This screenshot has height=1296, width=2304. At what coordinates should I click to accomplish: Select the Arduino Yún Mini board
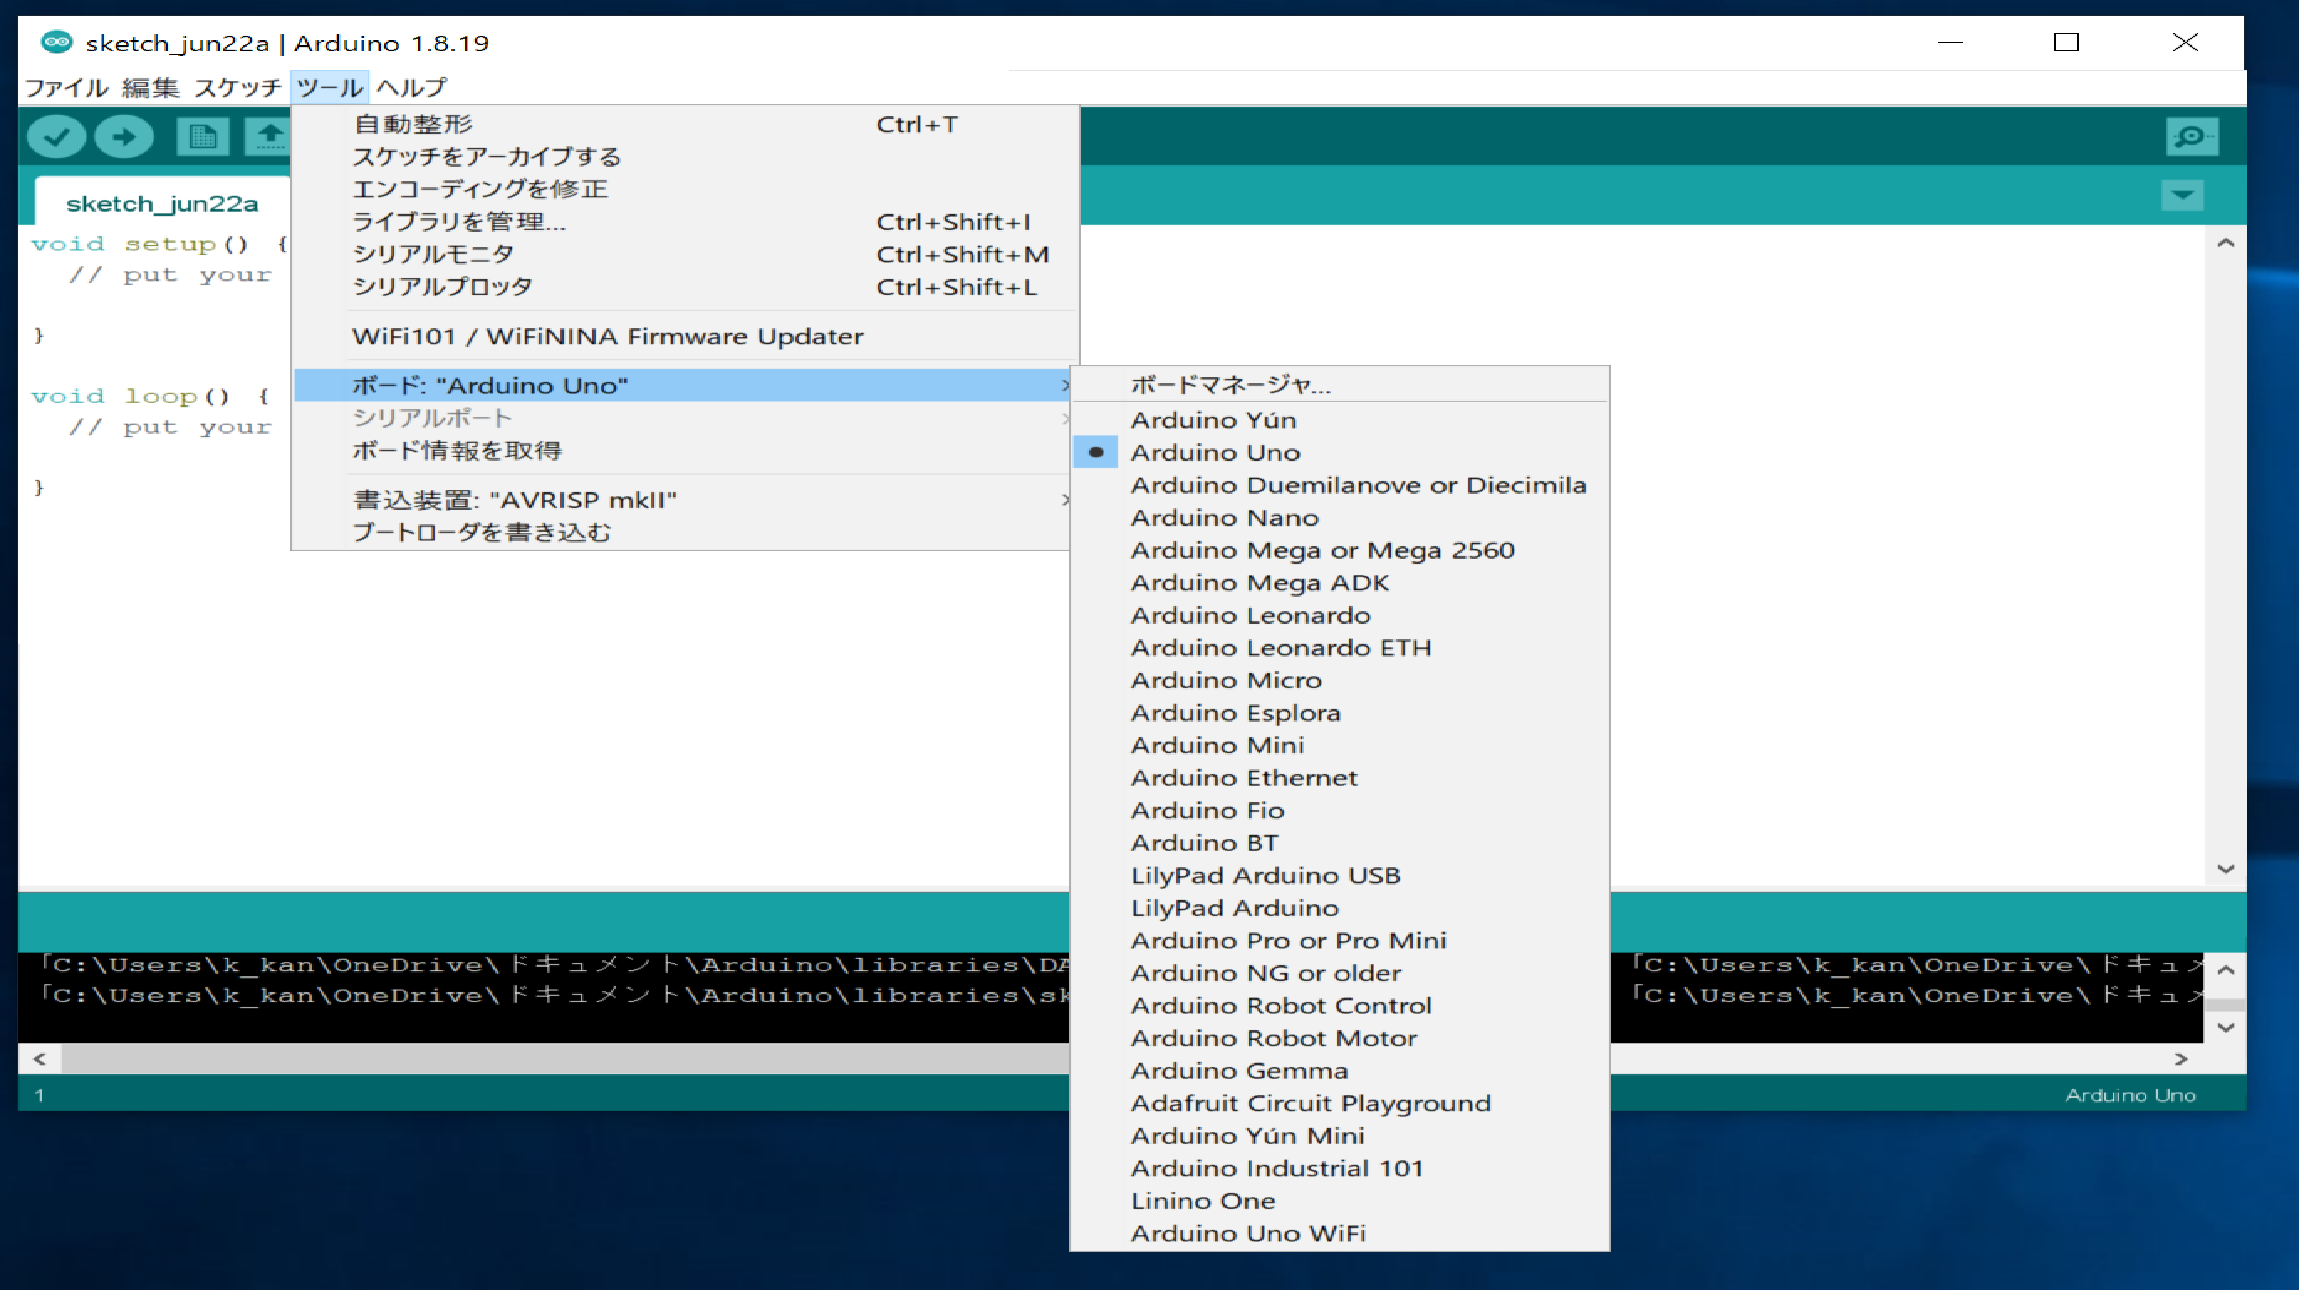click(x=1340, y=1136)
